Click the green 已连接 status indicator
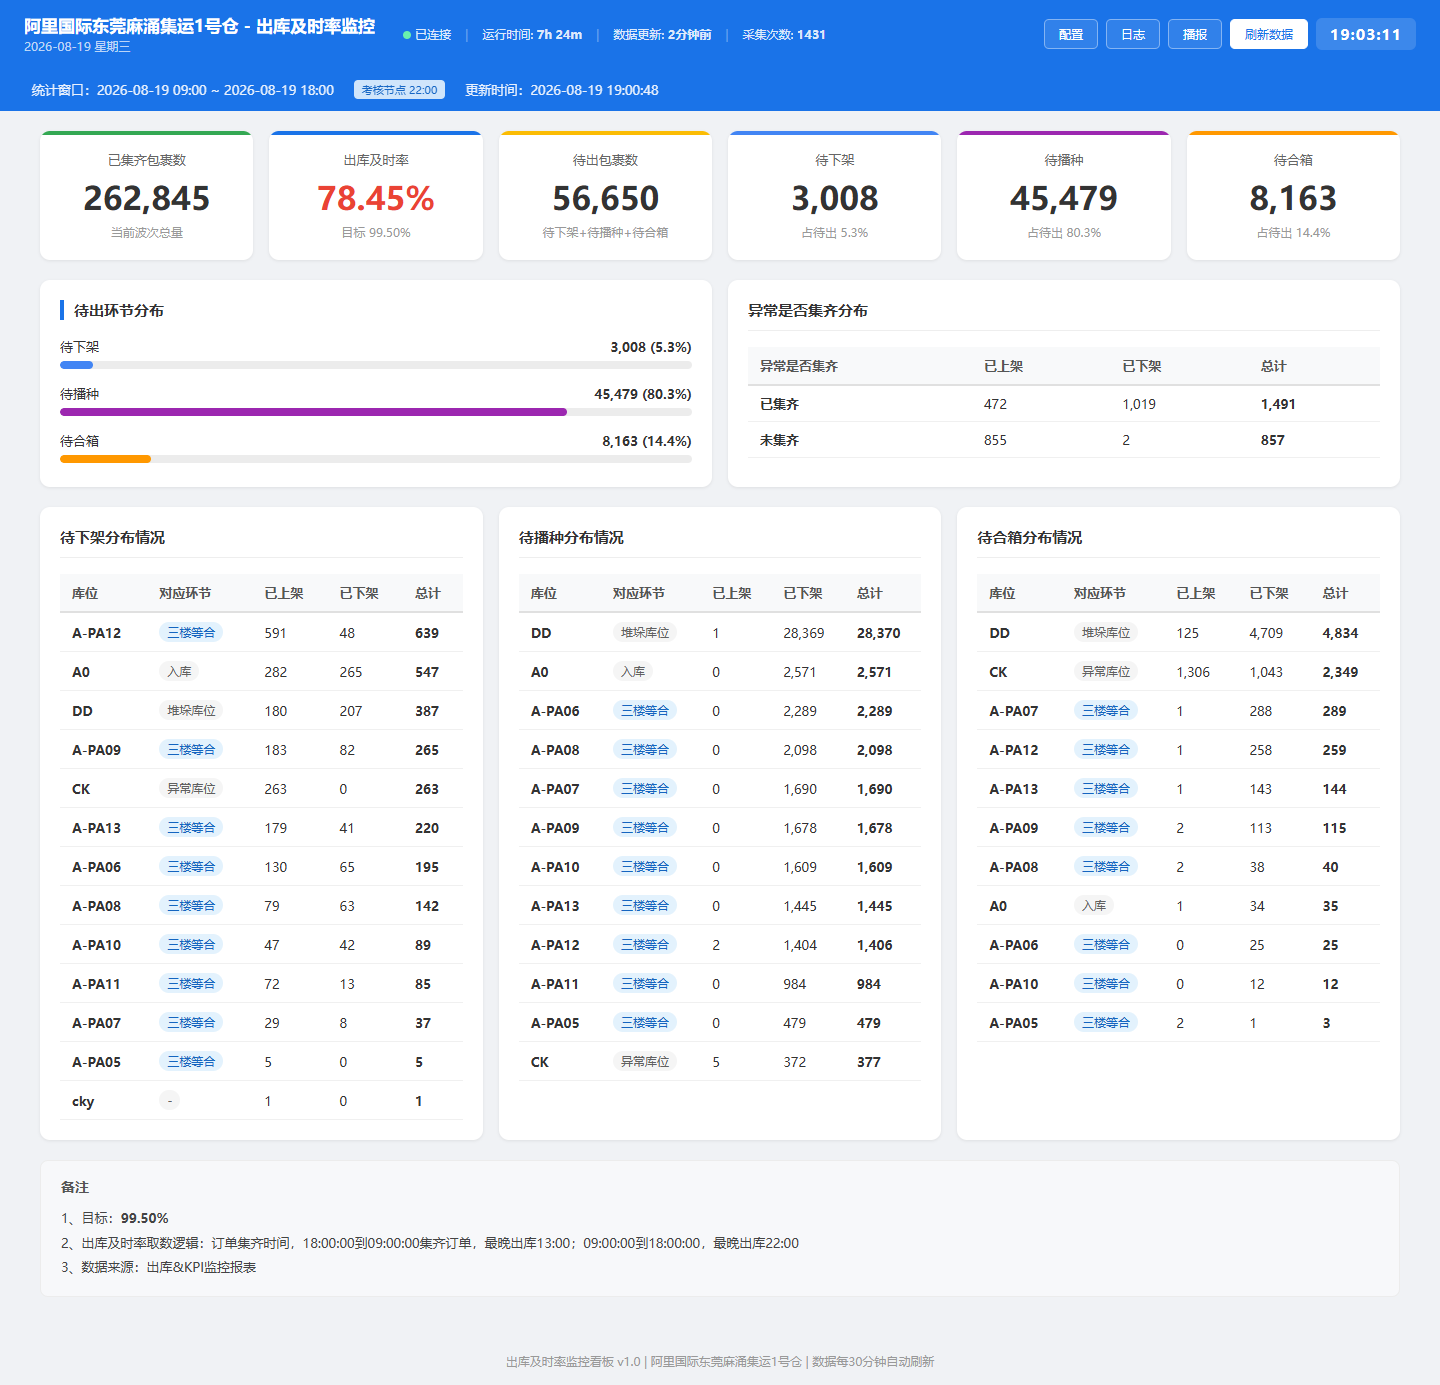Viewport: 1440px width, 1385px height. [x=427, y=35]
